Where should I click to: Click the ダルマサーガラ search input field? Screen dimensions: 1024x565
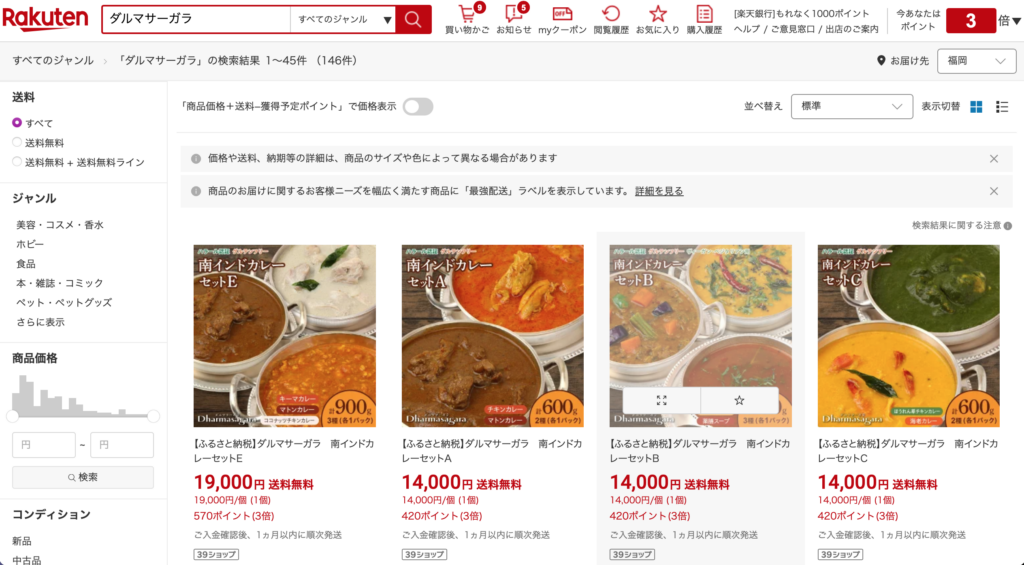(x=196, y=20)
